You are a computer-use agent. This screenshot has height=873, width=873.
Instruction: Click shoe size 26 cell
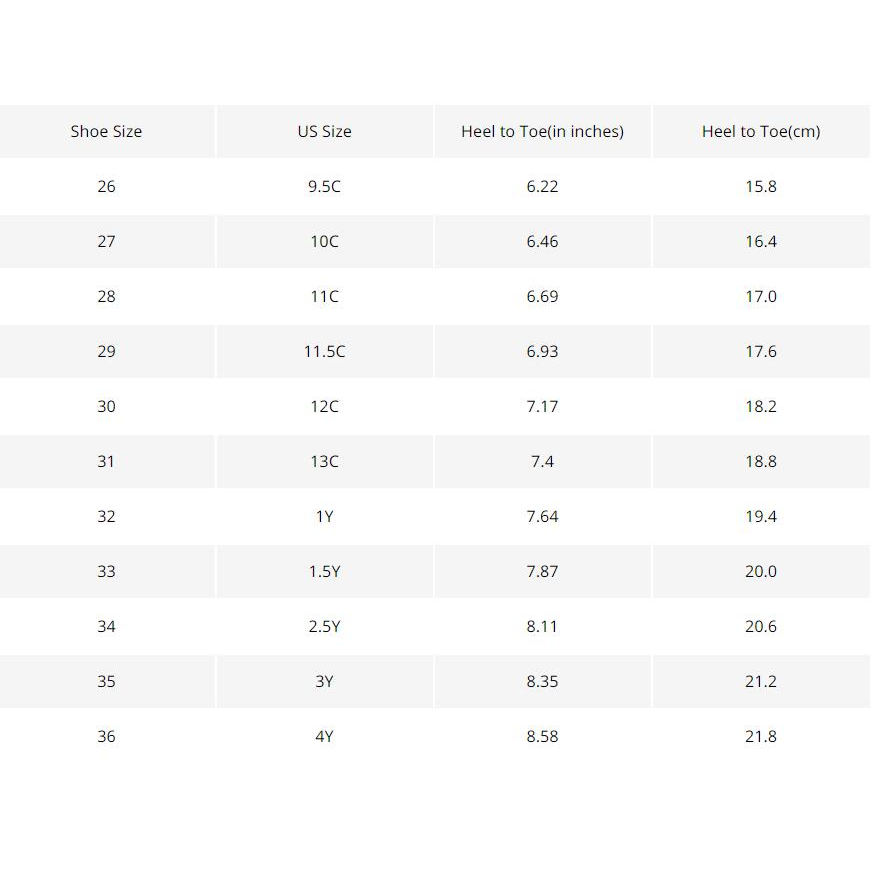coord(106,187)
